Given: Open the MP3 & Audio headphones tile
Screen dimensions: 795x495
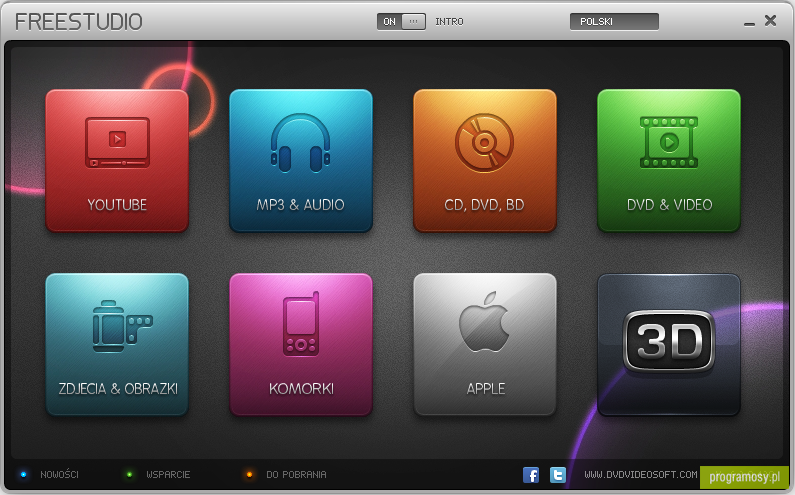Looking at the screenshot, I should point(301,161).
